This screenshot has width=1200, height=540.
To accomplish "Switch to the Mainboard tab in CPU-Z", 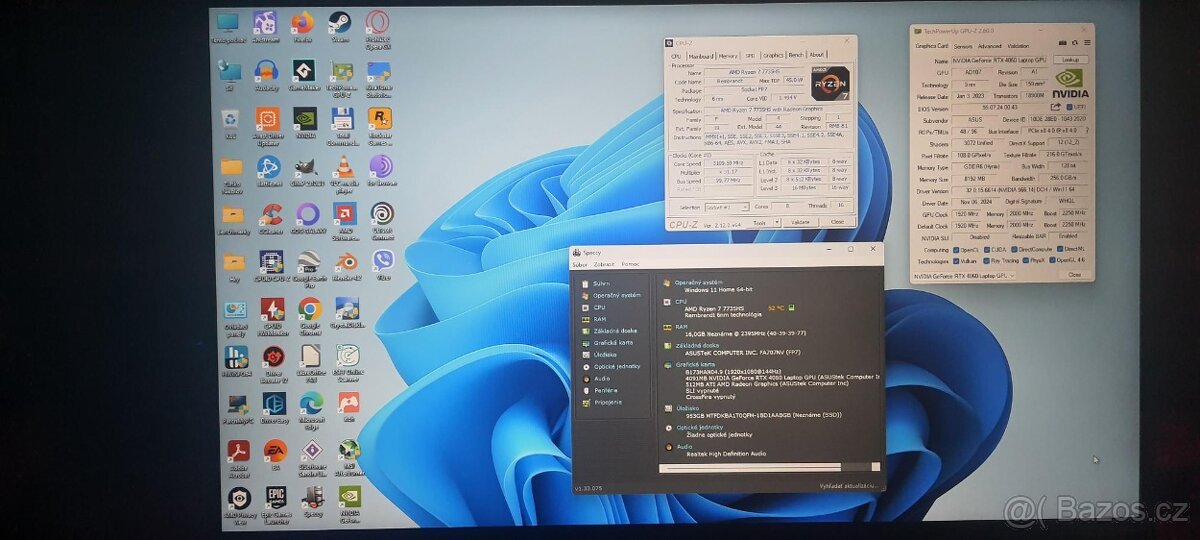I will pyautogui.click(x=701, y=56).
